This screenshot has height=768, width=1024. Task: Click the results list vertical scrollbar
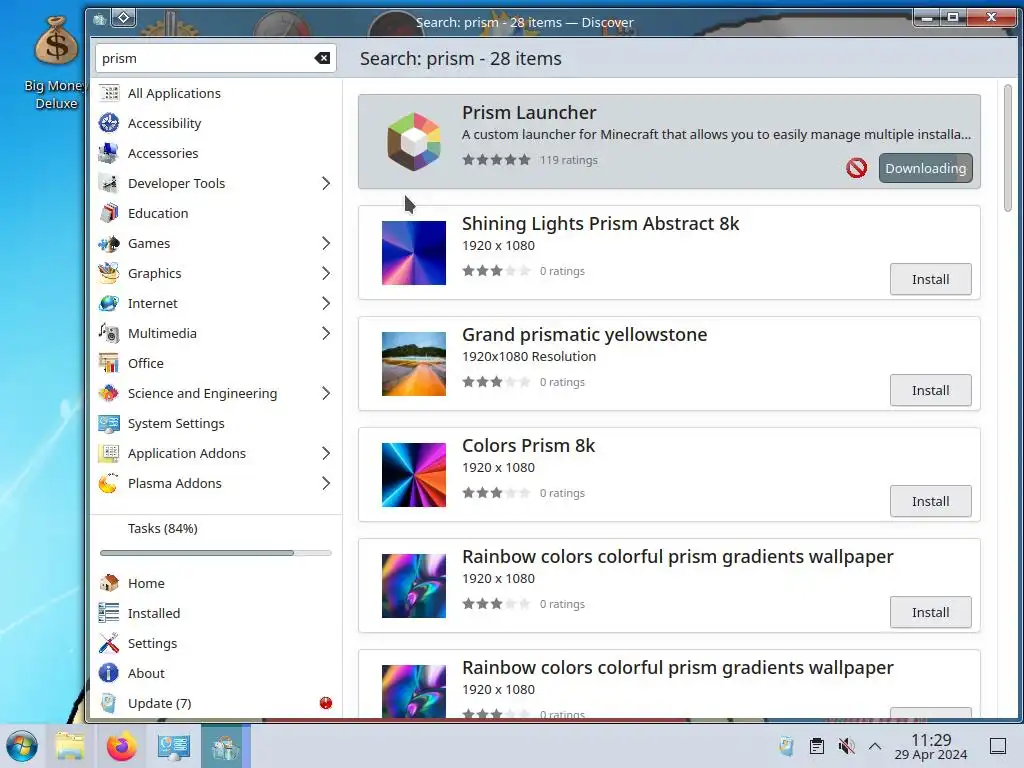[1008, 148]
